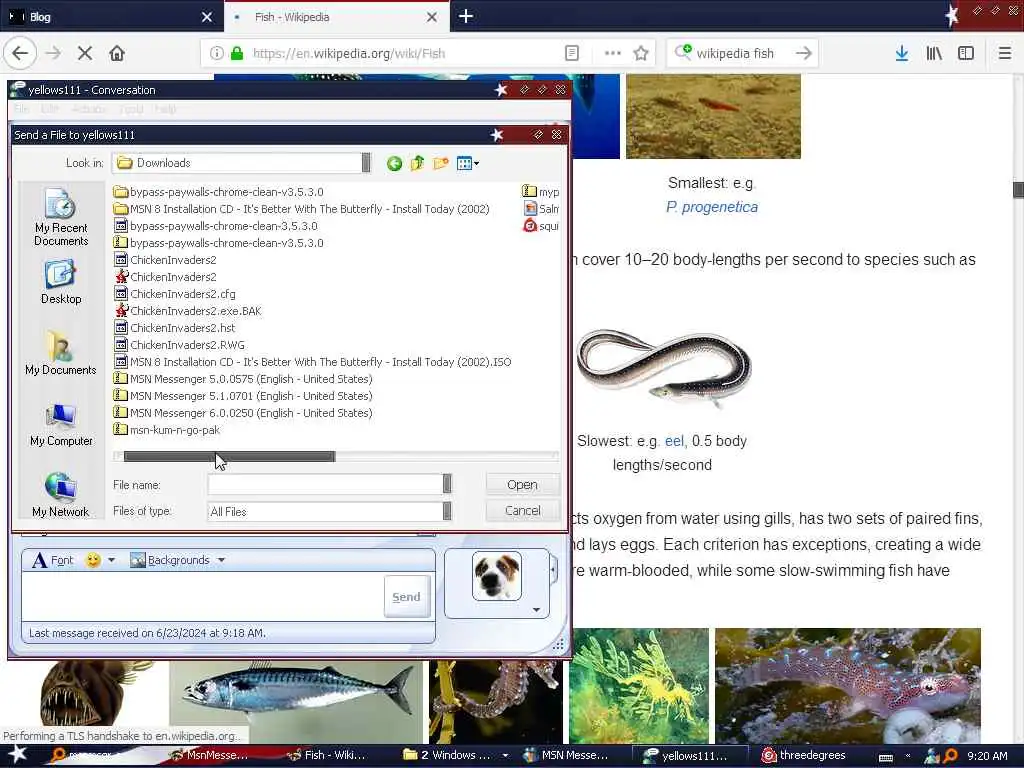Viewport: 1024px width, 768px height.
Task: Click the message text input area
Action: click(202, 596)
